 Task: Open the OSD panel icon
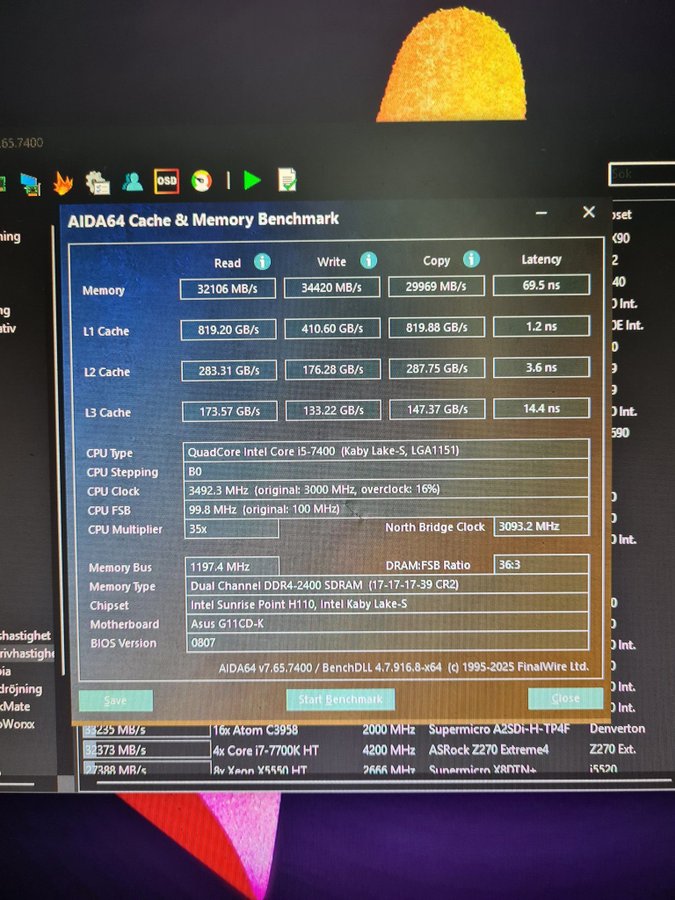[x=166, y=181]
